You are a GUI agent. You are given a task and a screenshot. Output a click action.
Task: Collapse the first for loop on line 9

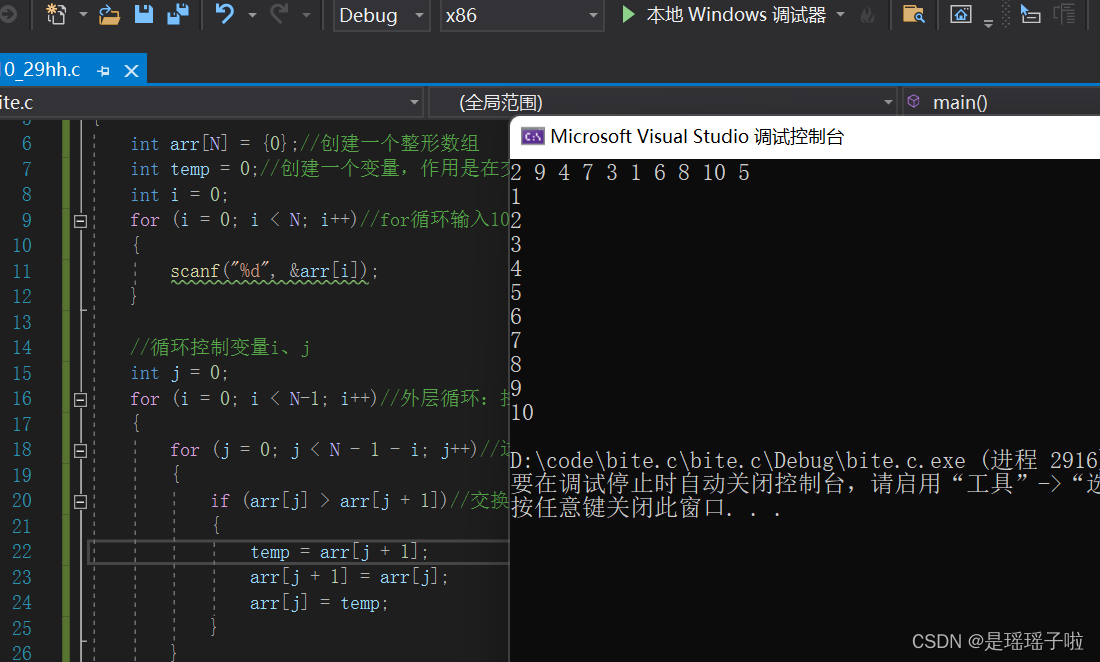tap(81, 221)
